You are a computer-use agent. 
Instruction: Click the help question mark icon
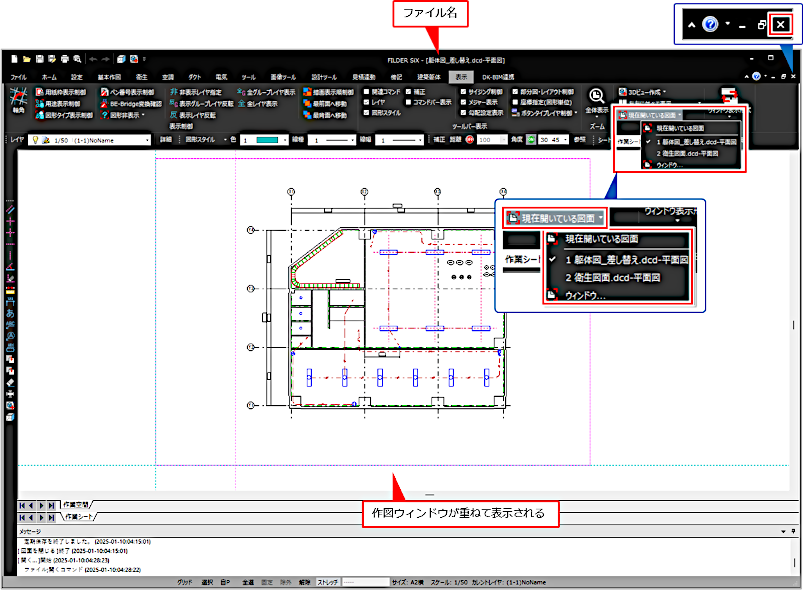(755, 76)
